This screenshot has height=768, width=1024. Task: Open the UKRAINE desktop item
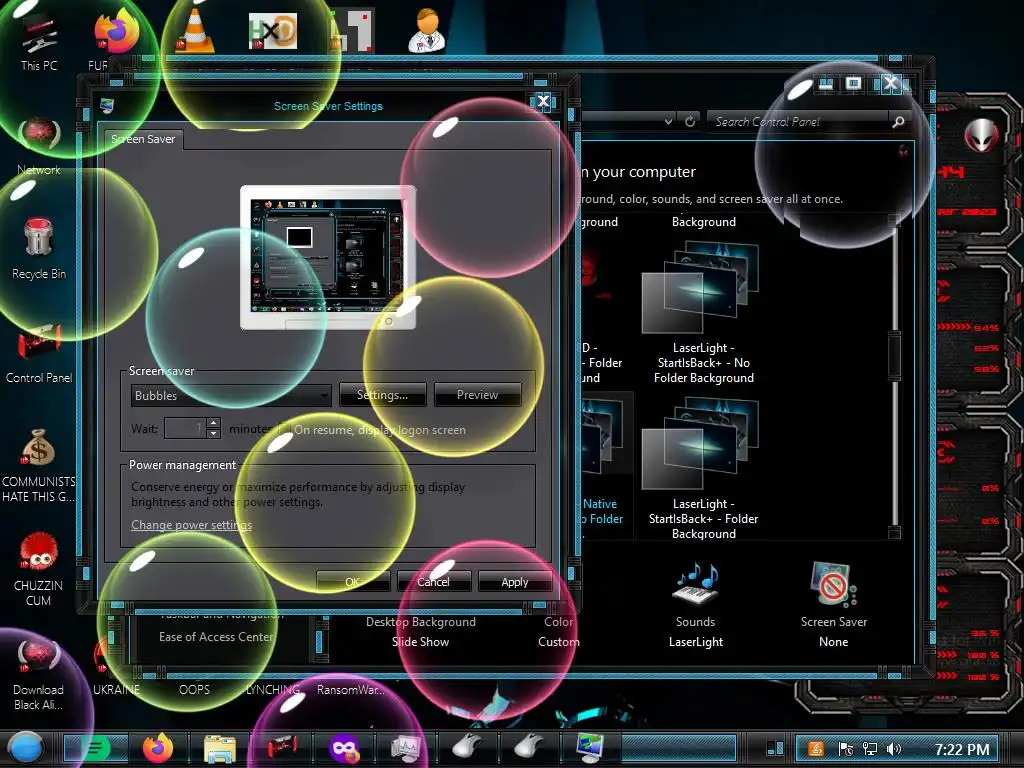(116, 690)
